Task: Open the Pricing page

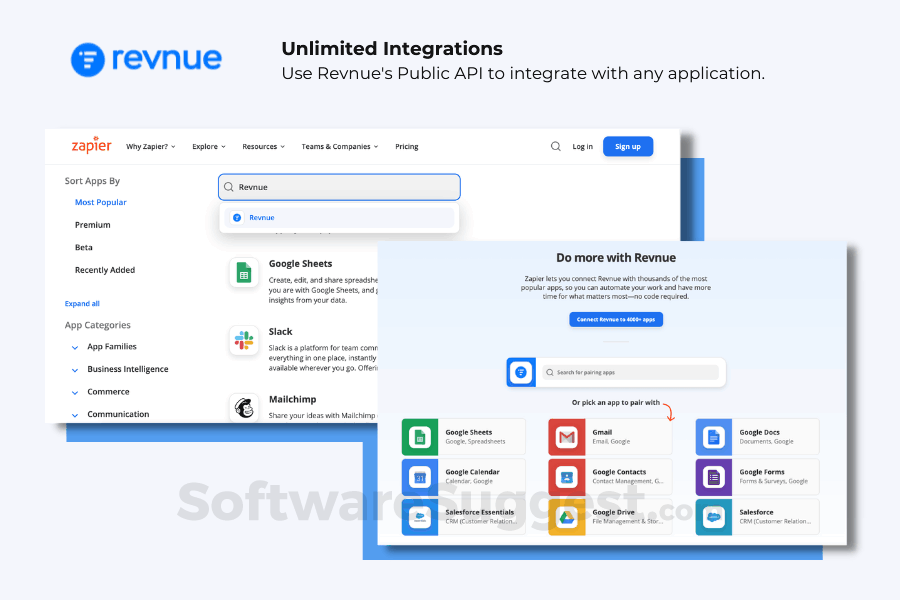Action: click(x=406, y=146)
